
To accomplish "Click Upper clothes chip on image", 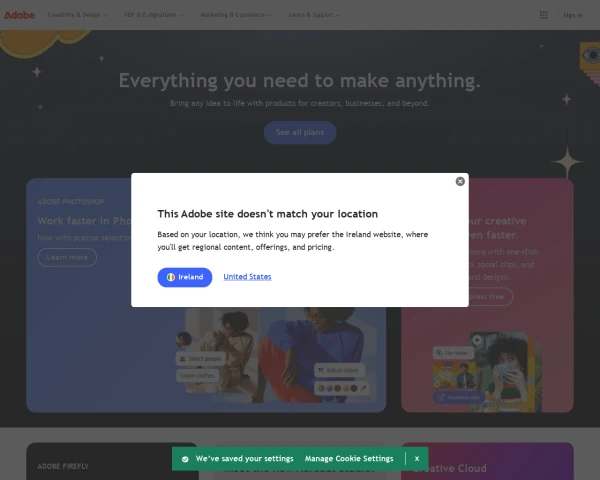I will (x=197, y=376).
